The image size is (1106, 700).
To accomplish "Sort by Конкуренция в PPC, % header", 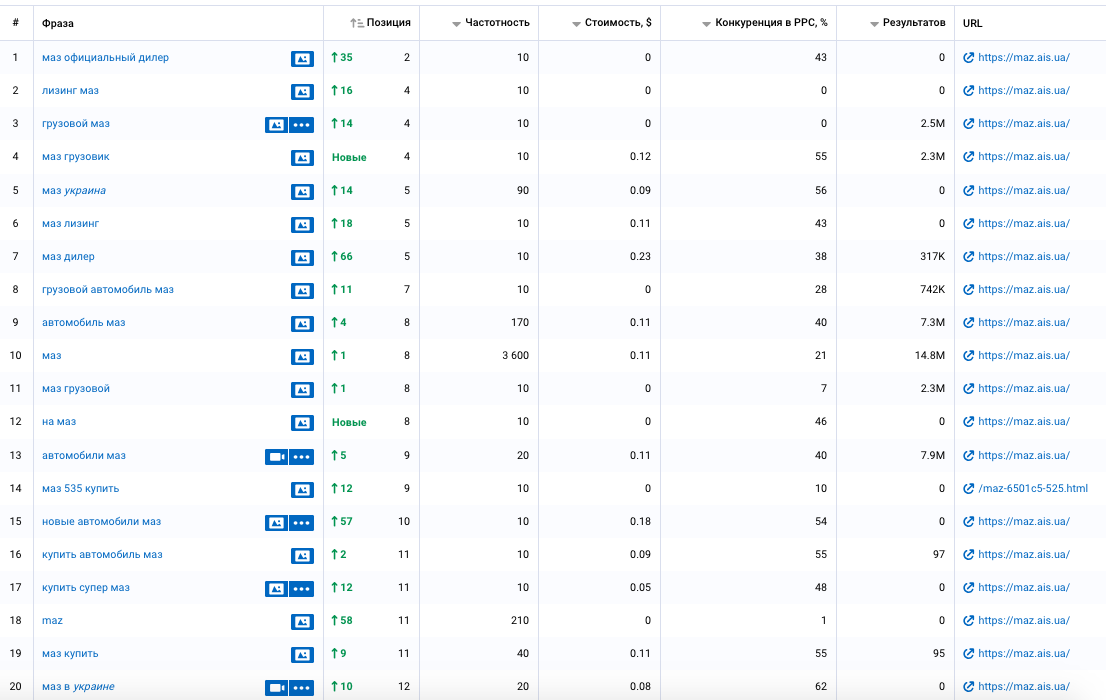I will click(765, 23).
